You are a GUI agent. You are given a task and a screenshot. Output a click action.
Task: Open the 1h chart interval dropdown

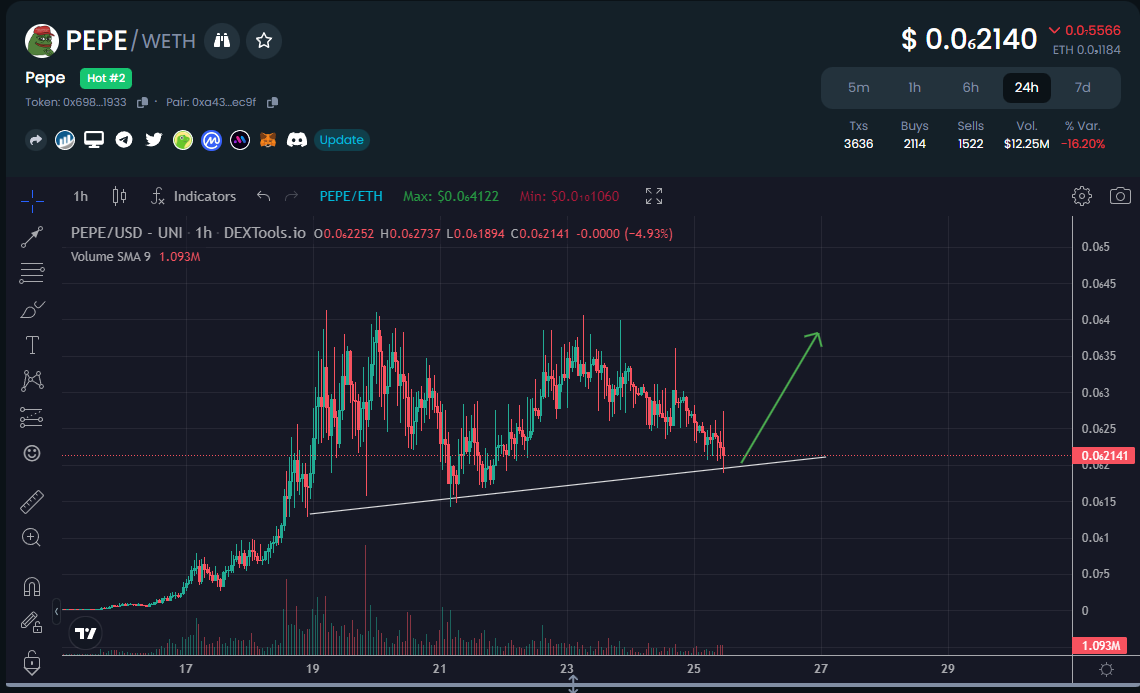(81, 196)
